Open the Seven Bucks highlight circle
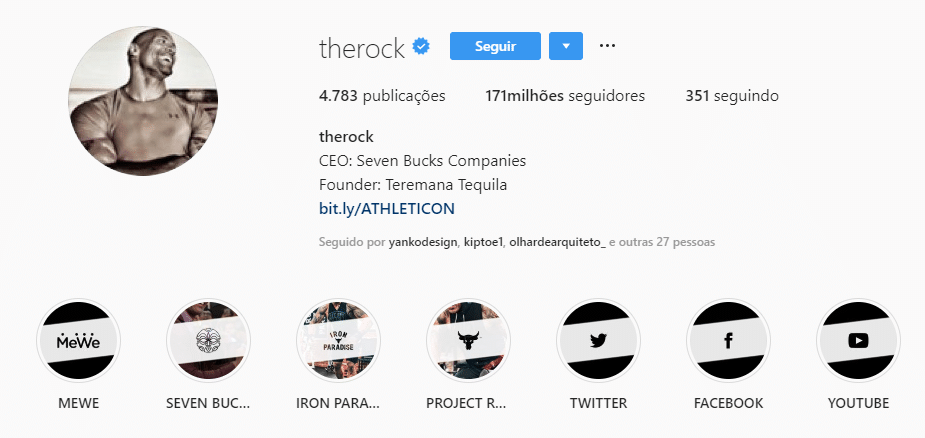Image resolution: width=925 pixels, height=438 pixels. tap(208, 341)
